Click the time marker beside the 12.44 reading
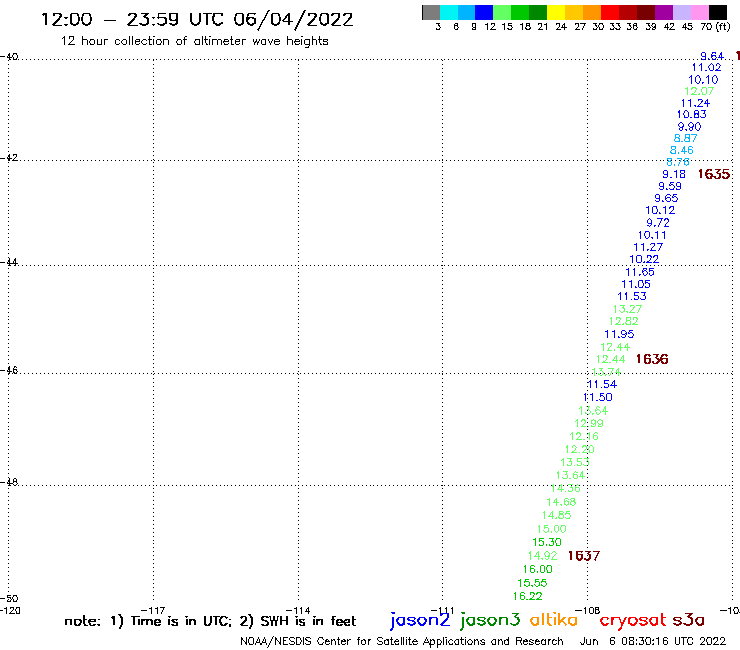The height and width of the screenshot is (650, 740). (x=652, y=359)
